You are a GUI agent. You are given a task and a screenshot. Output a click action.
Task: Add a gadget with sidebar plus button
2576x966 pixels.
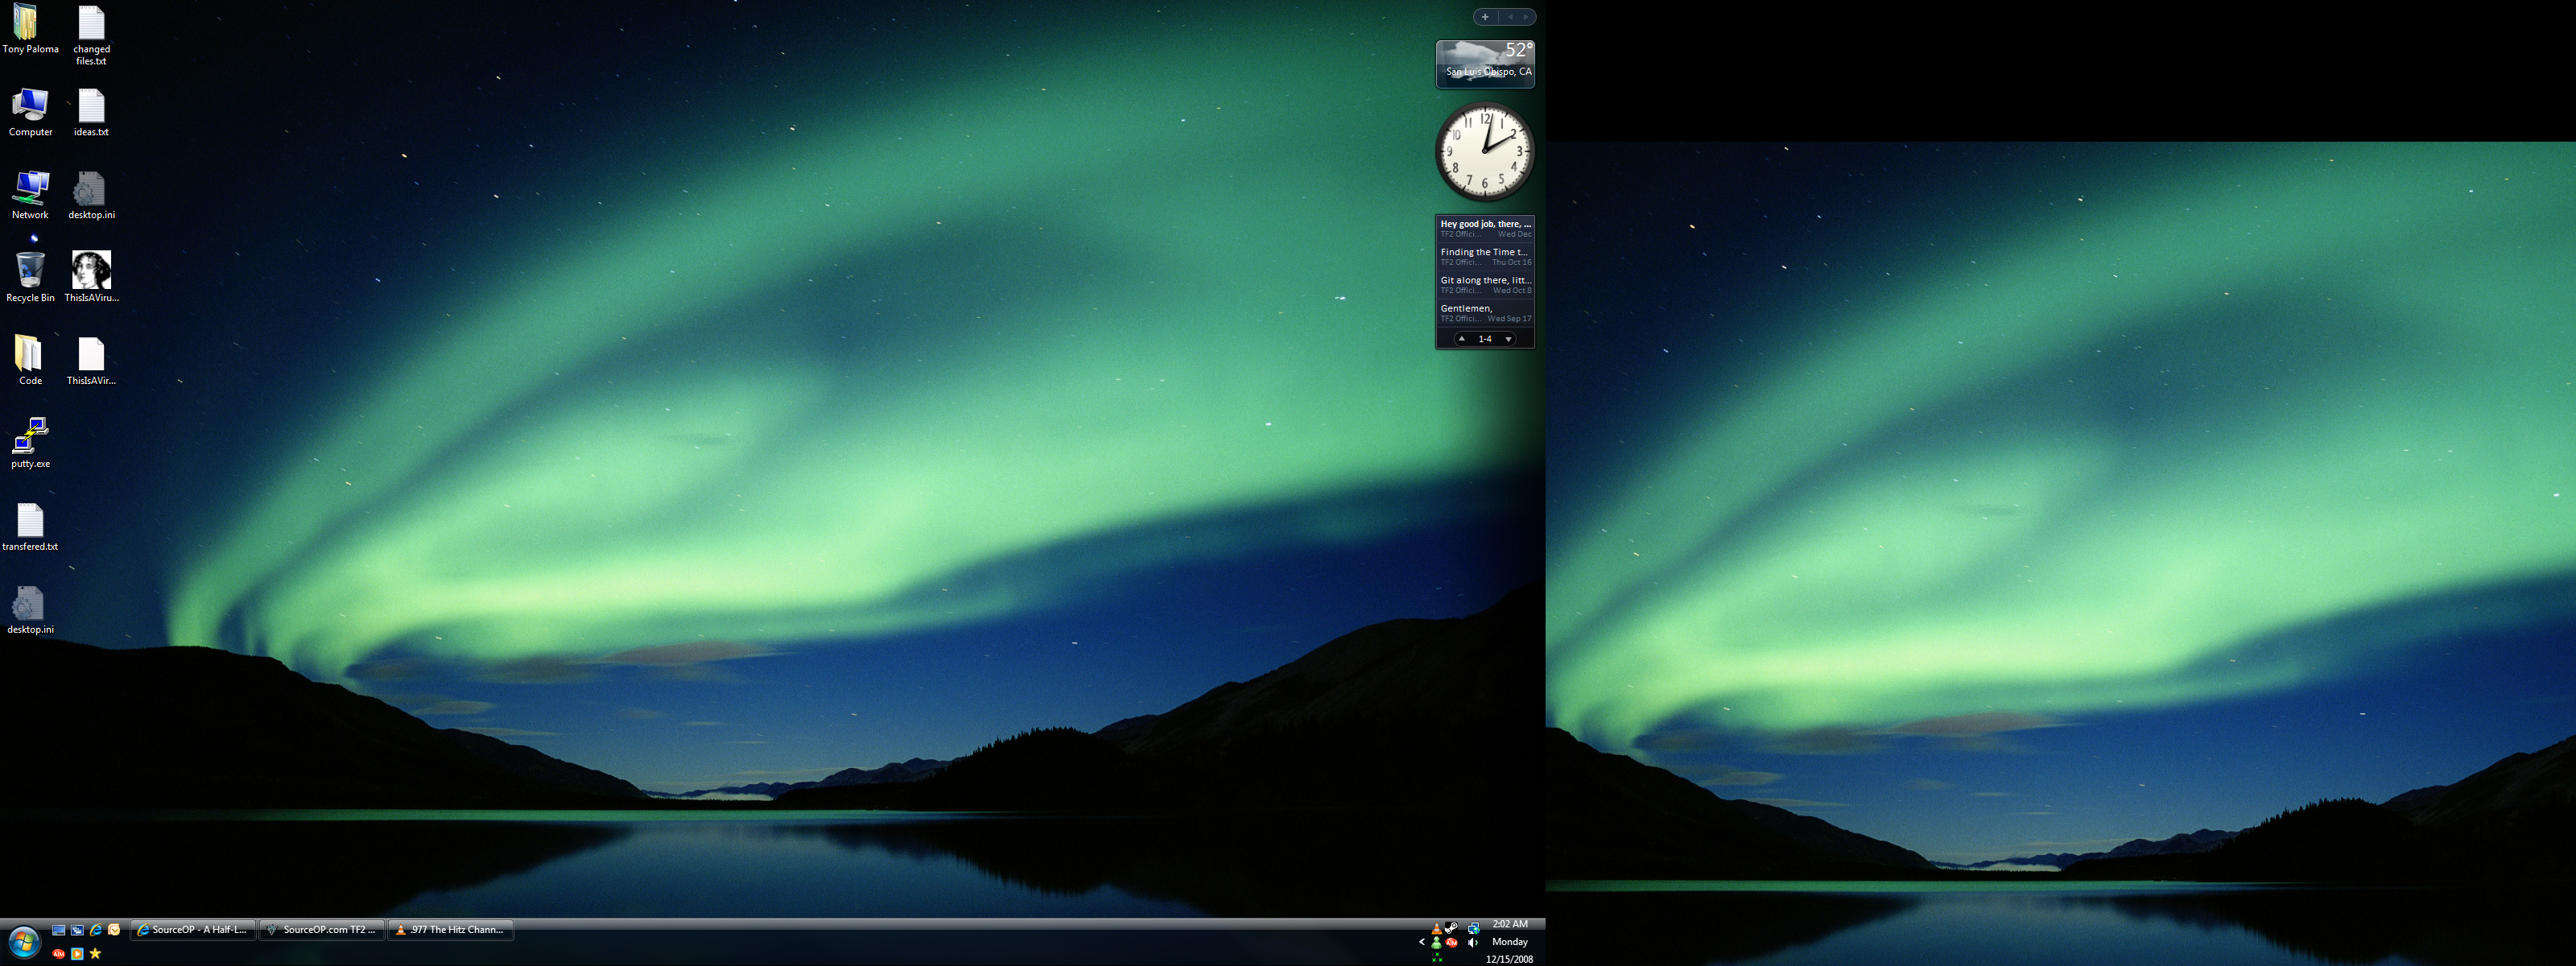click(1485, 17)
